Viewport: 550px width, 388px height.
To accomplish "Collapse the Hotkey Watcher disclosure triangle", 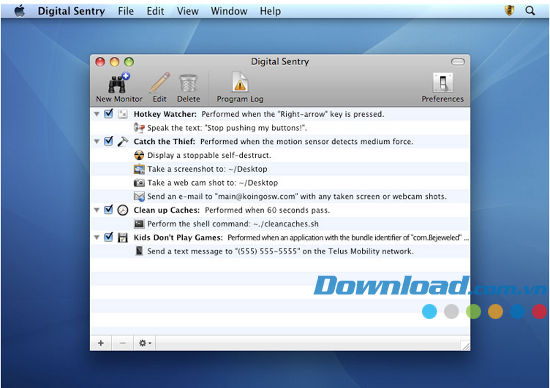I will [x=97, y=114].
